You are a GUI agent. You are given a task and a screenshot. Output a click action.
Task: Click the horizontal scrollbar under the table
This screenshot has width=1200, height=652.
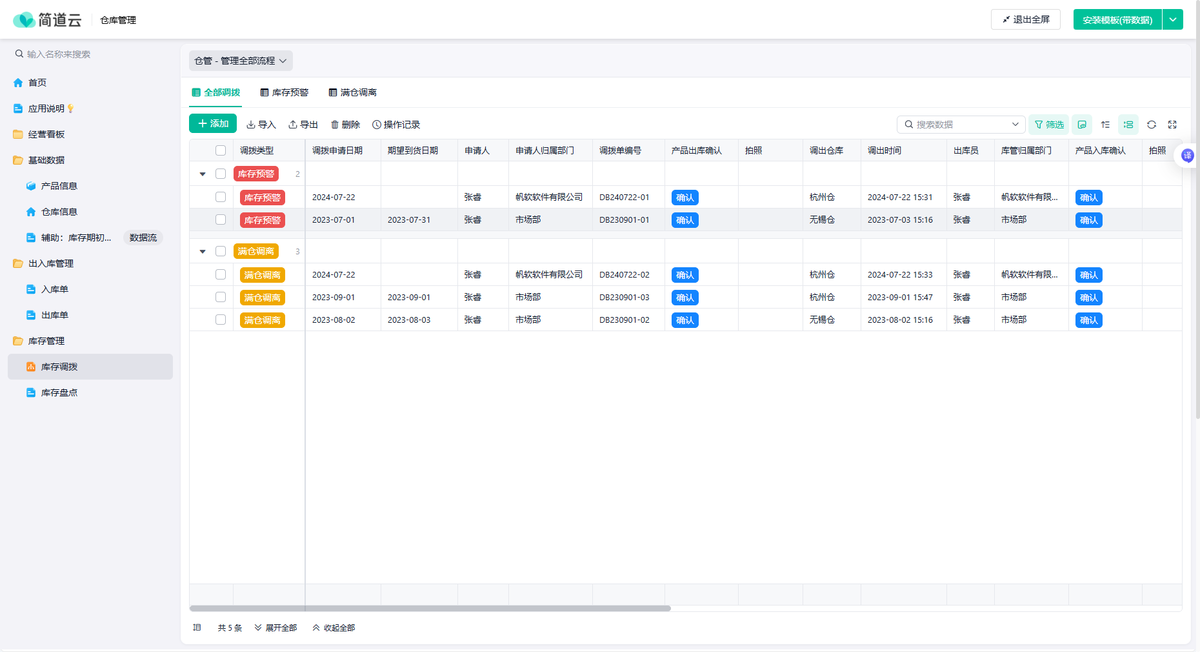[430, 608]
